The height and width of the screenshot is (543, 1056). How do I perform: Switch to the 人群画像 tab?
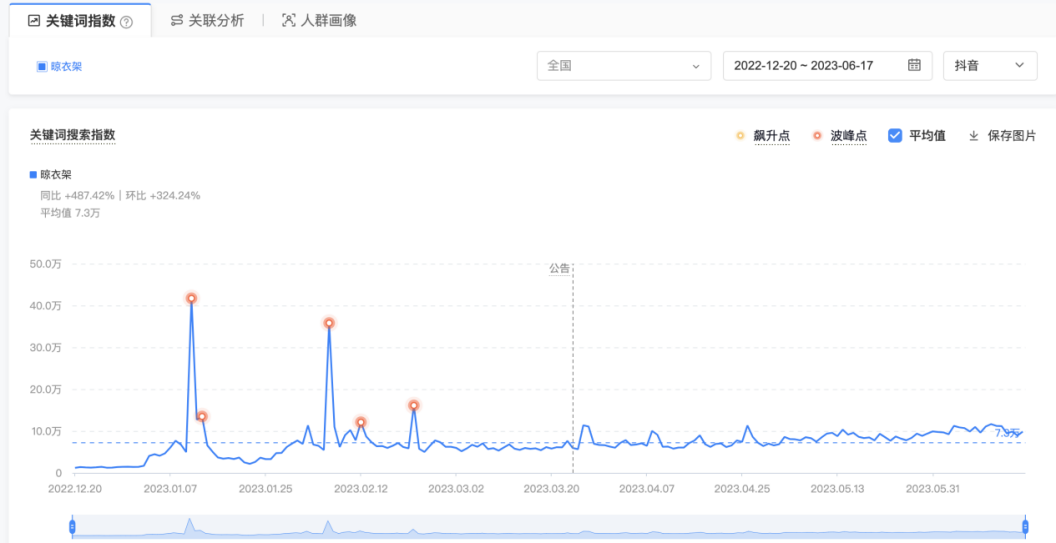coord(328,21)
